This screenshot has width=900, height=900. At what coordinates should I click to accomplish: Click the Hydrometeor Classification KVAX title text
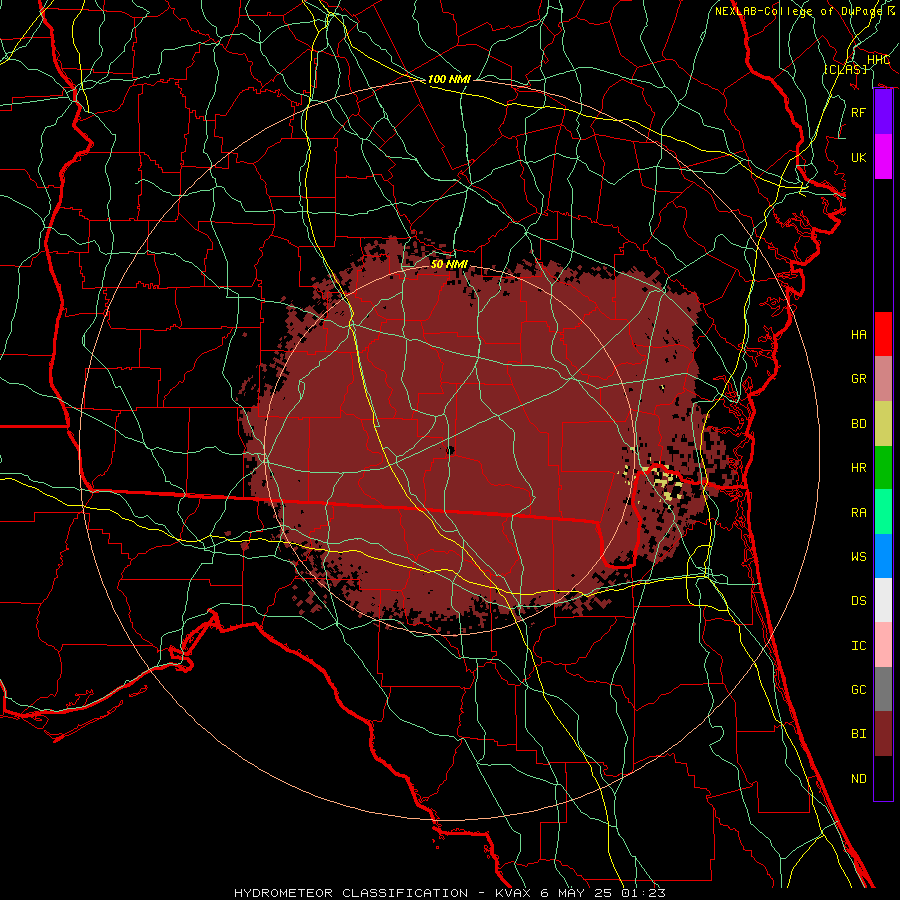coord(450,893)
